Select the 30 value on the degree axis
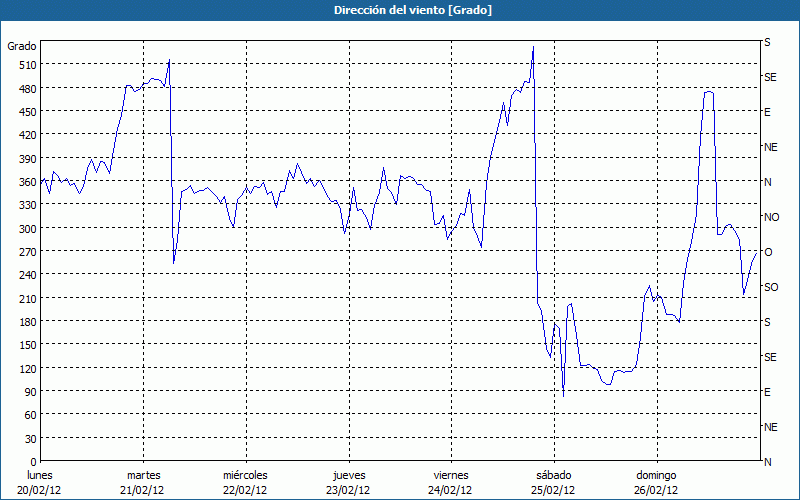 pyautogui.click(x=30, y=439)
